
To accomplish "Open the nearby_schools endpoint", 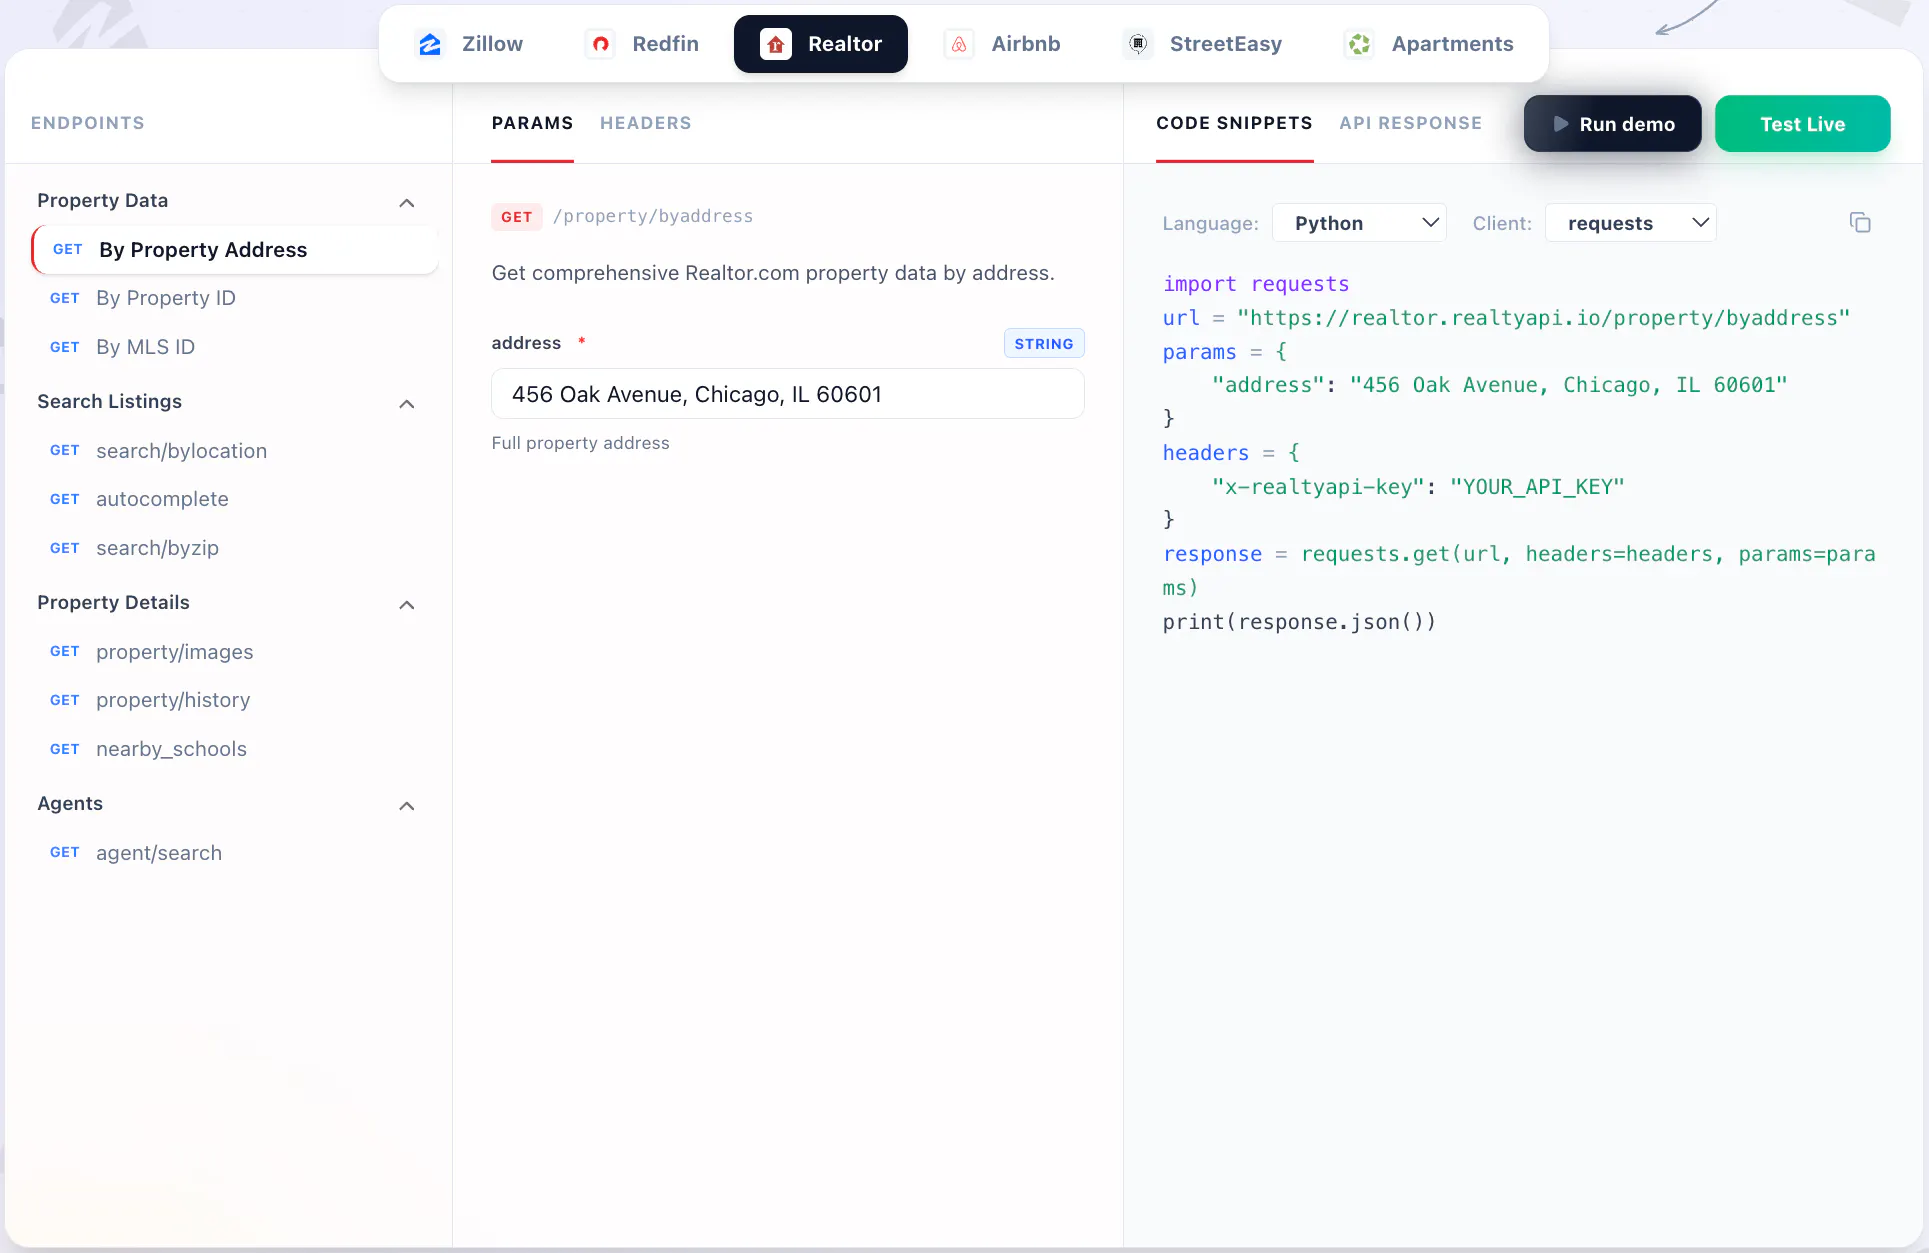I will 235,749.
